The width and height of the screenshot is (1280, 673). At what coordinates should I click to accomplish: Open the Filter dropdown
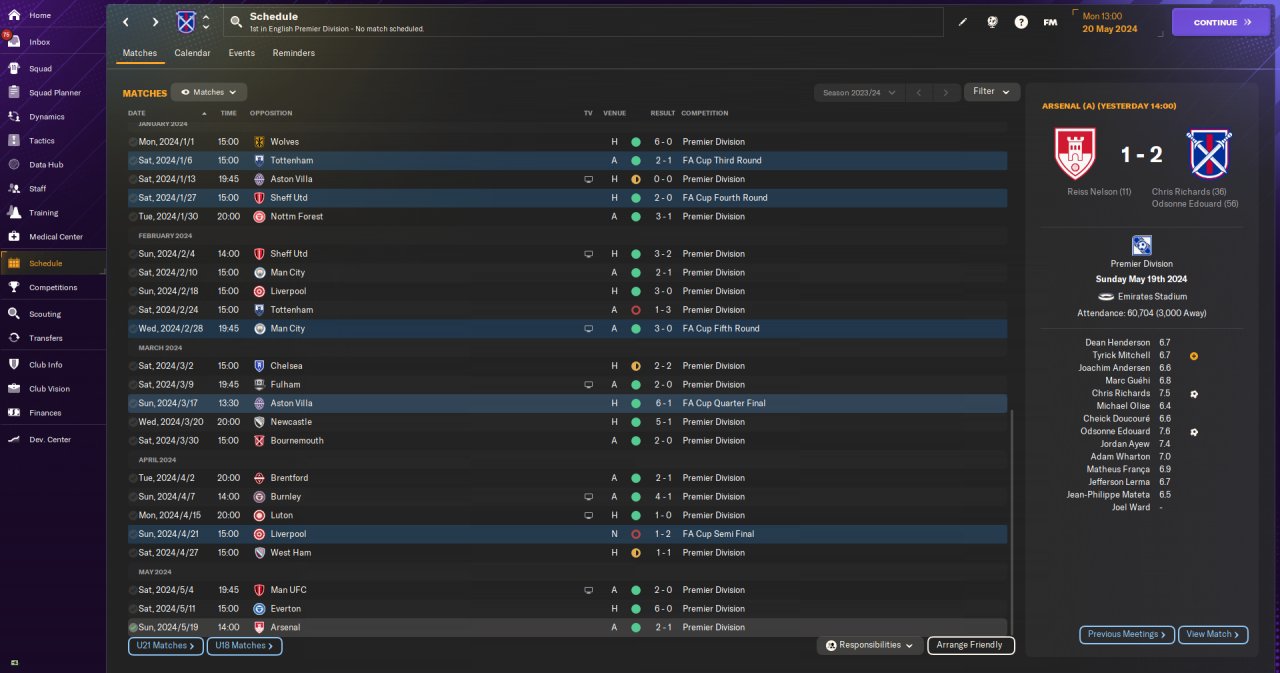pos(992,91)
